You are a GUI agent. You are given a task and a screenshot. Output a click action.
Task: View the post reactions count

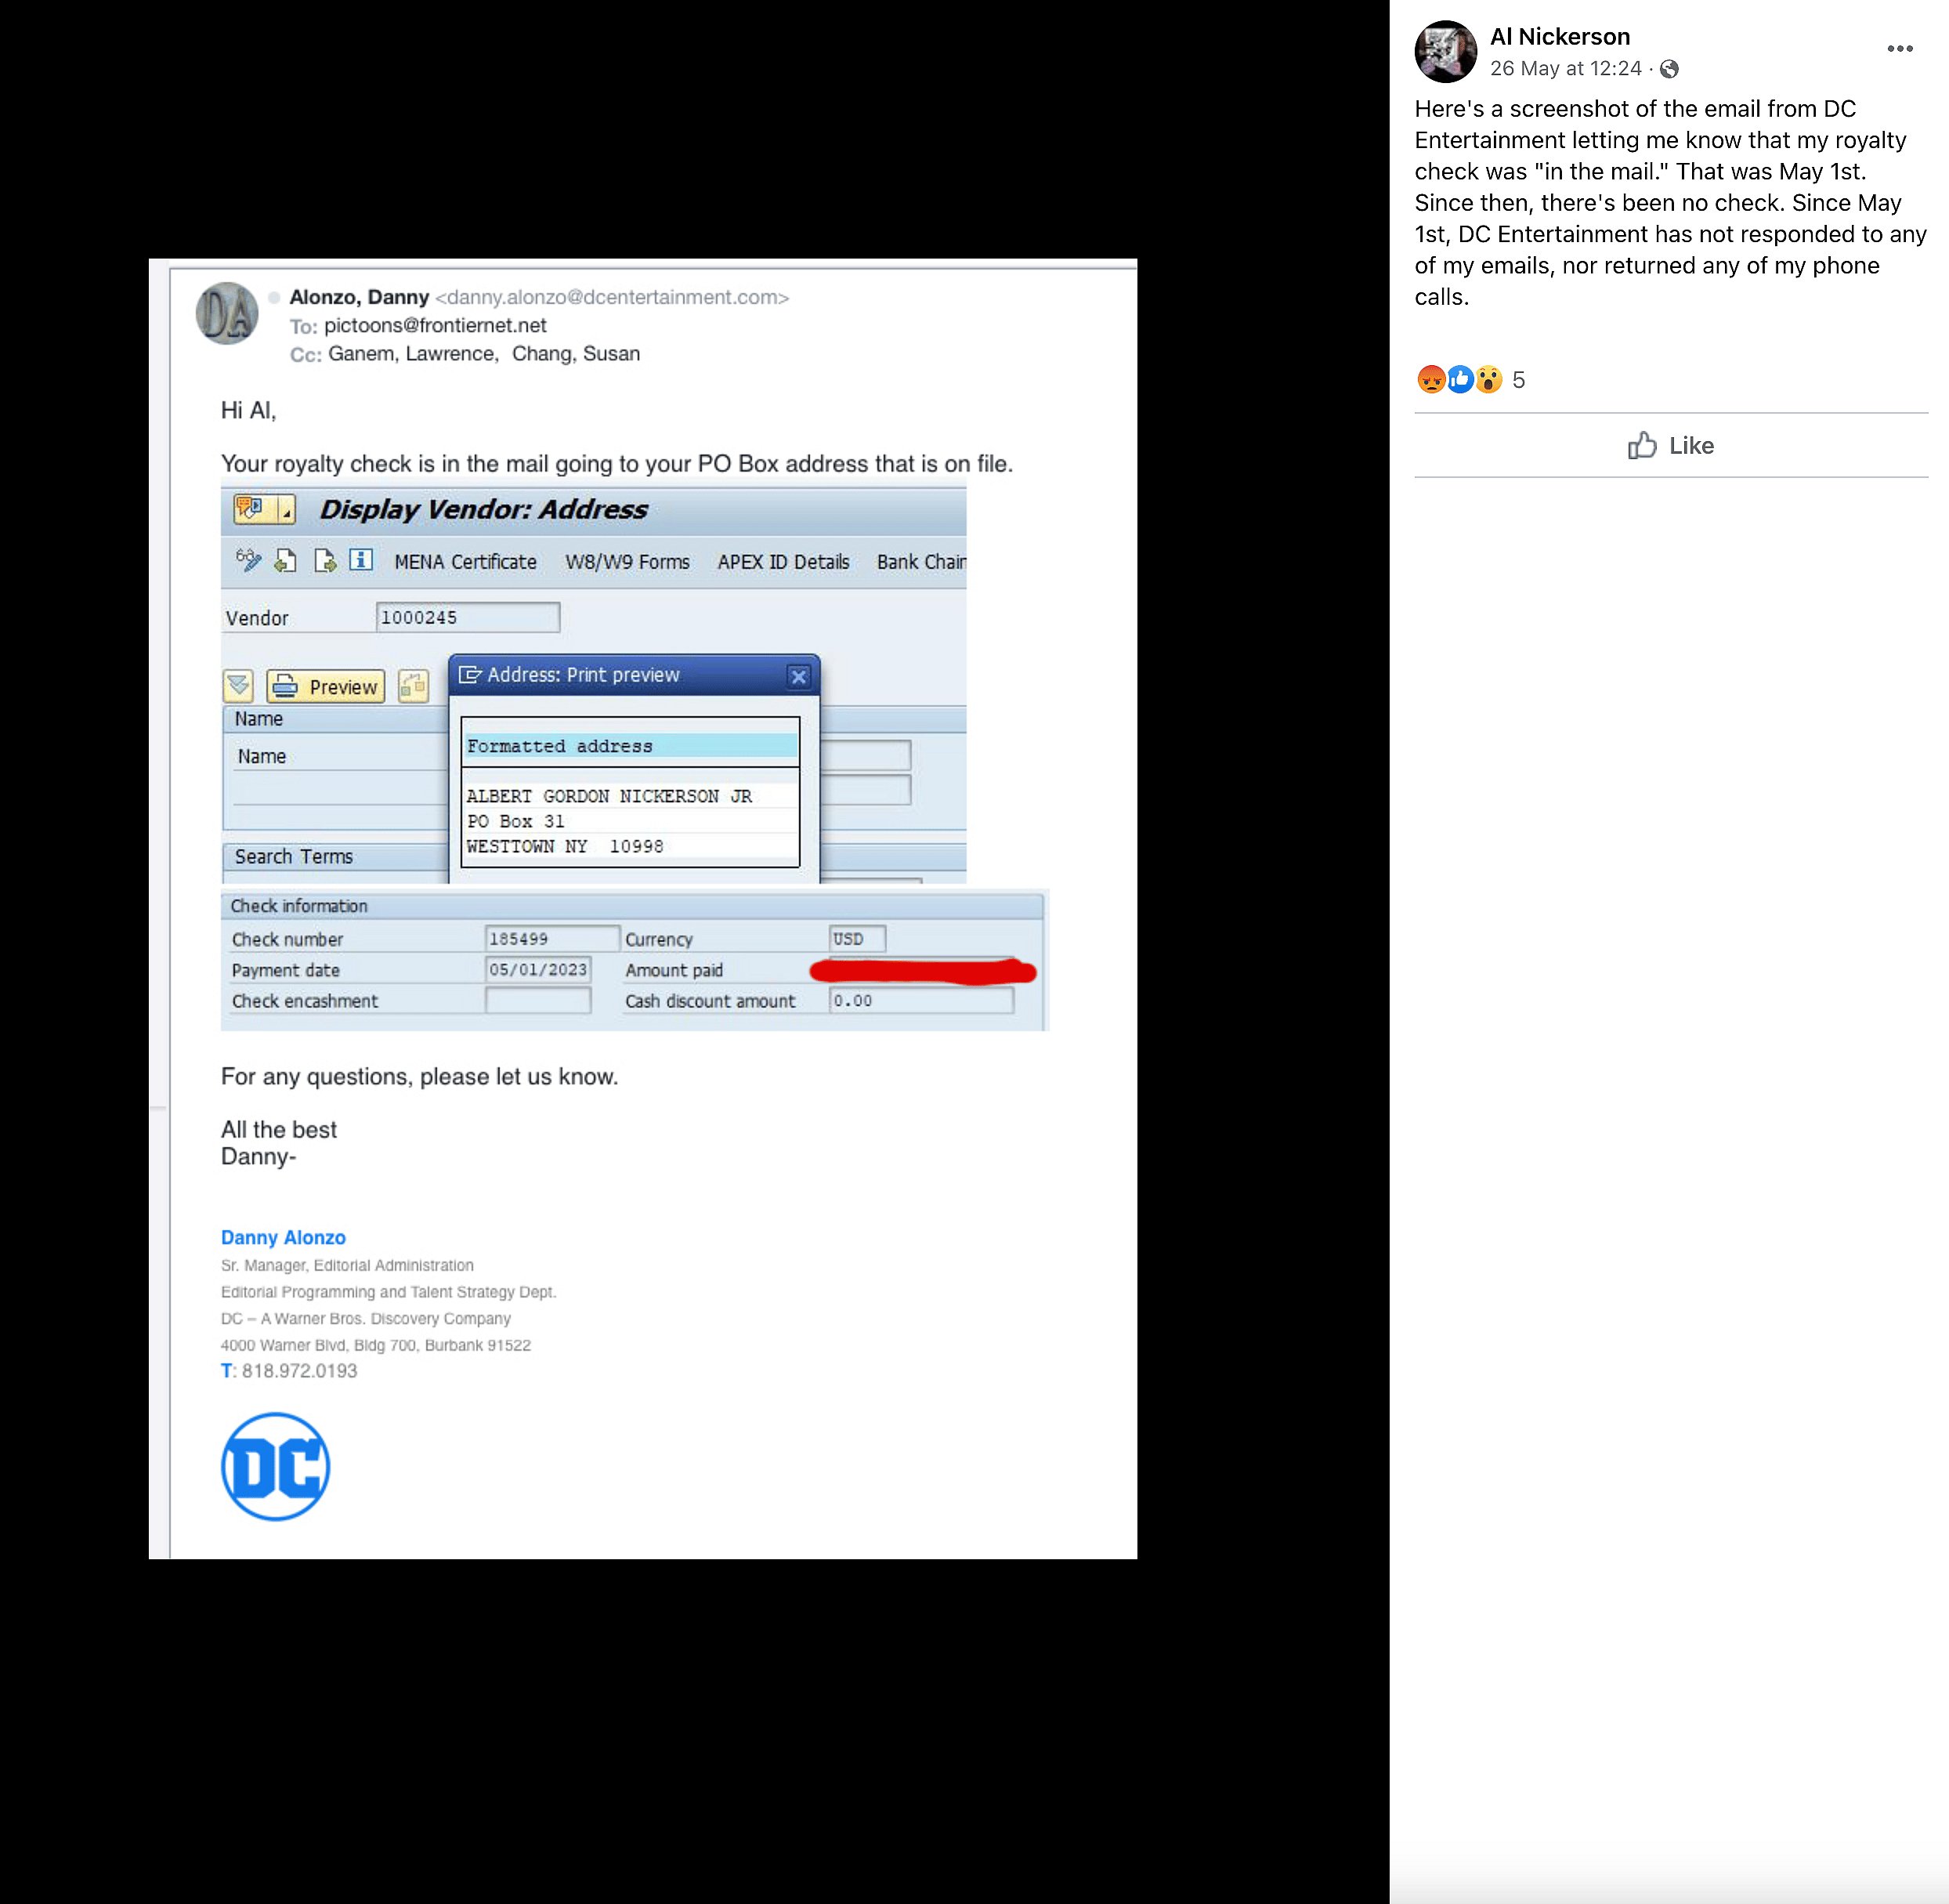[x=1518, y=380]
